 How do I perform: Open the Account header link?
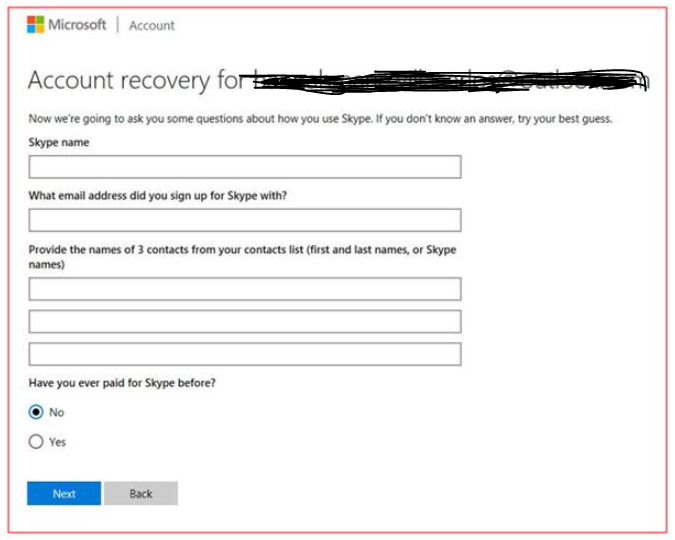pyautogui.click(x=152, y=25)
